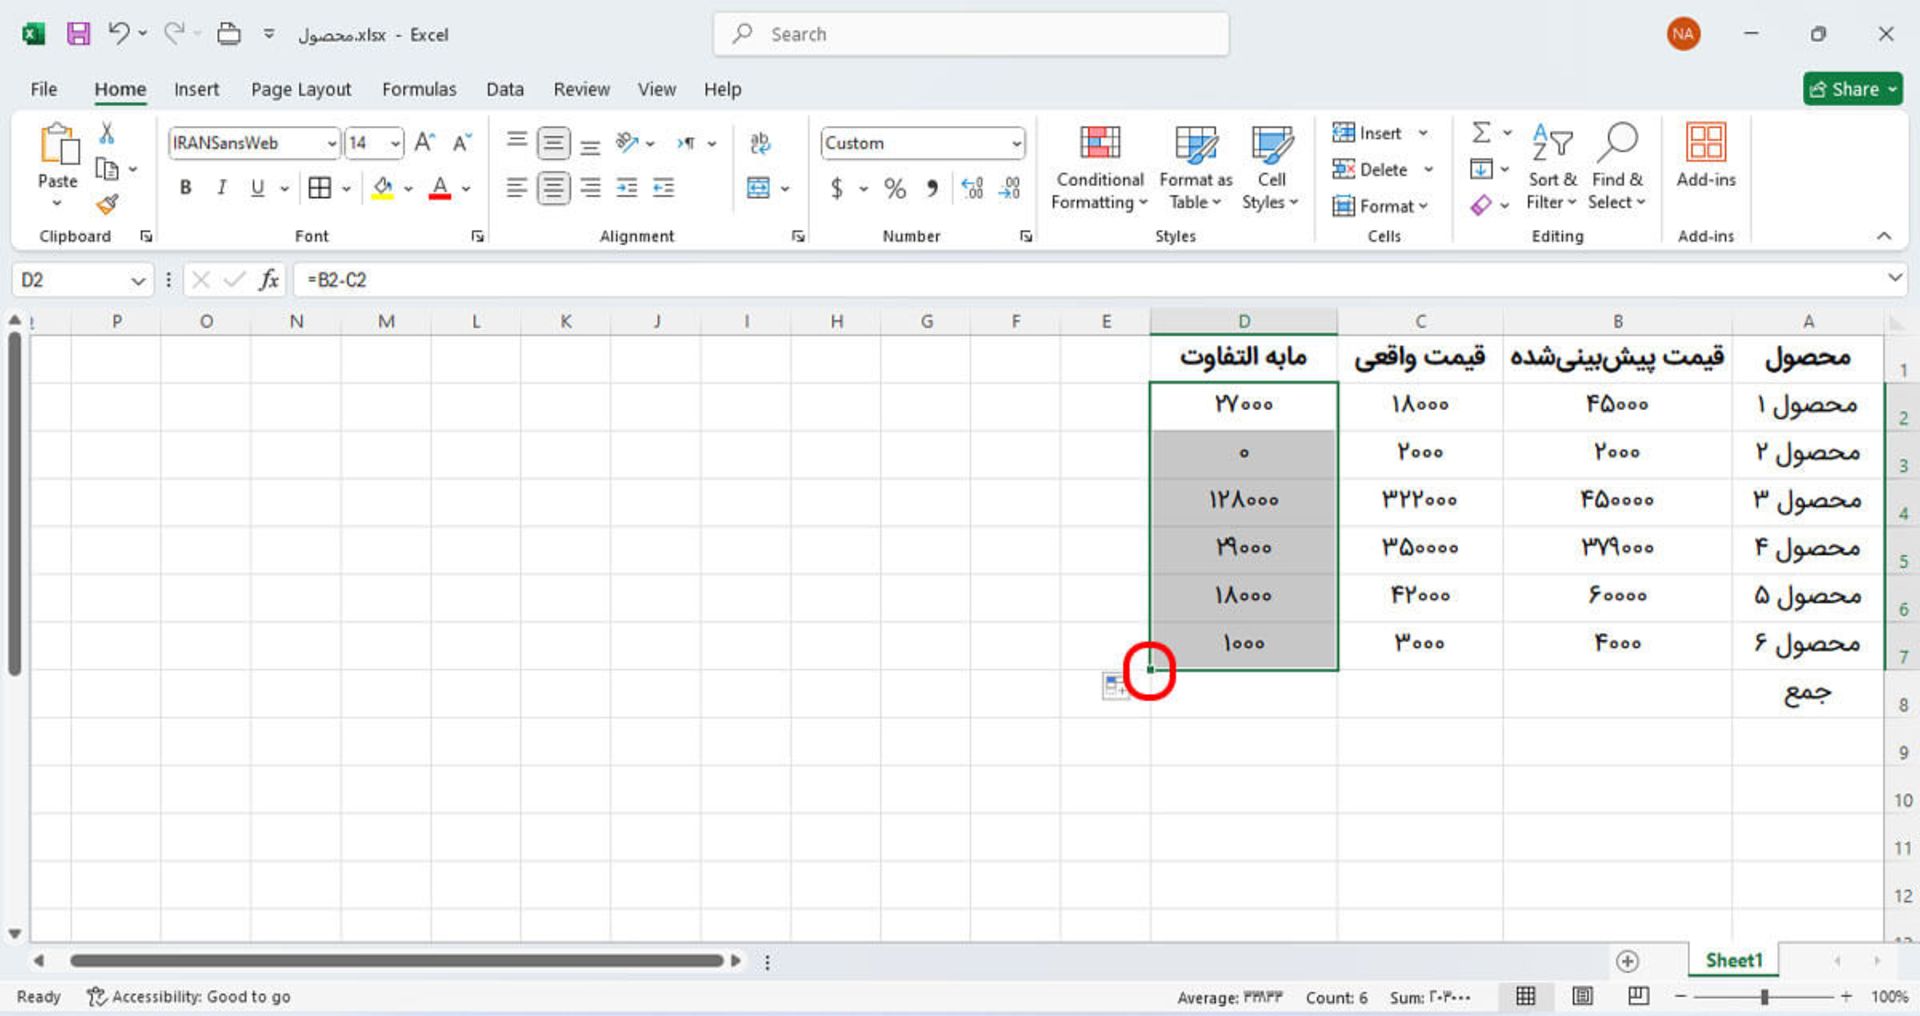
Task: Open the Custom number format dropdown
Action: (1016, 144)
